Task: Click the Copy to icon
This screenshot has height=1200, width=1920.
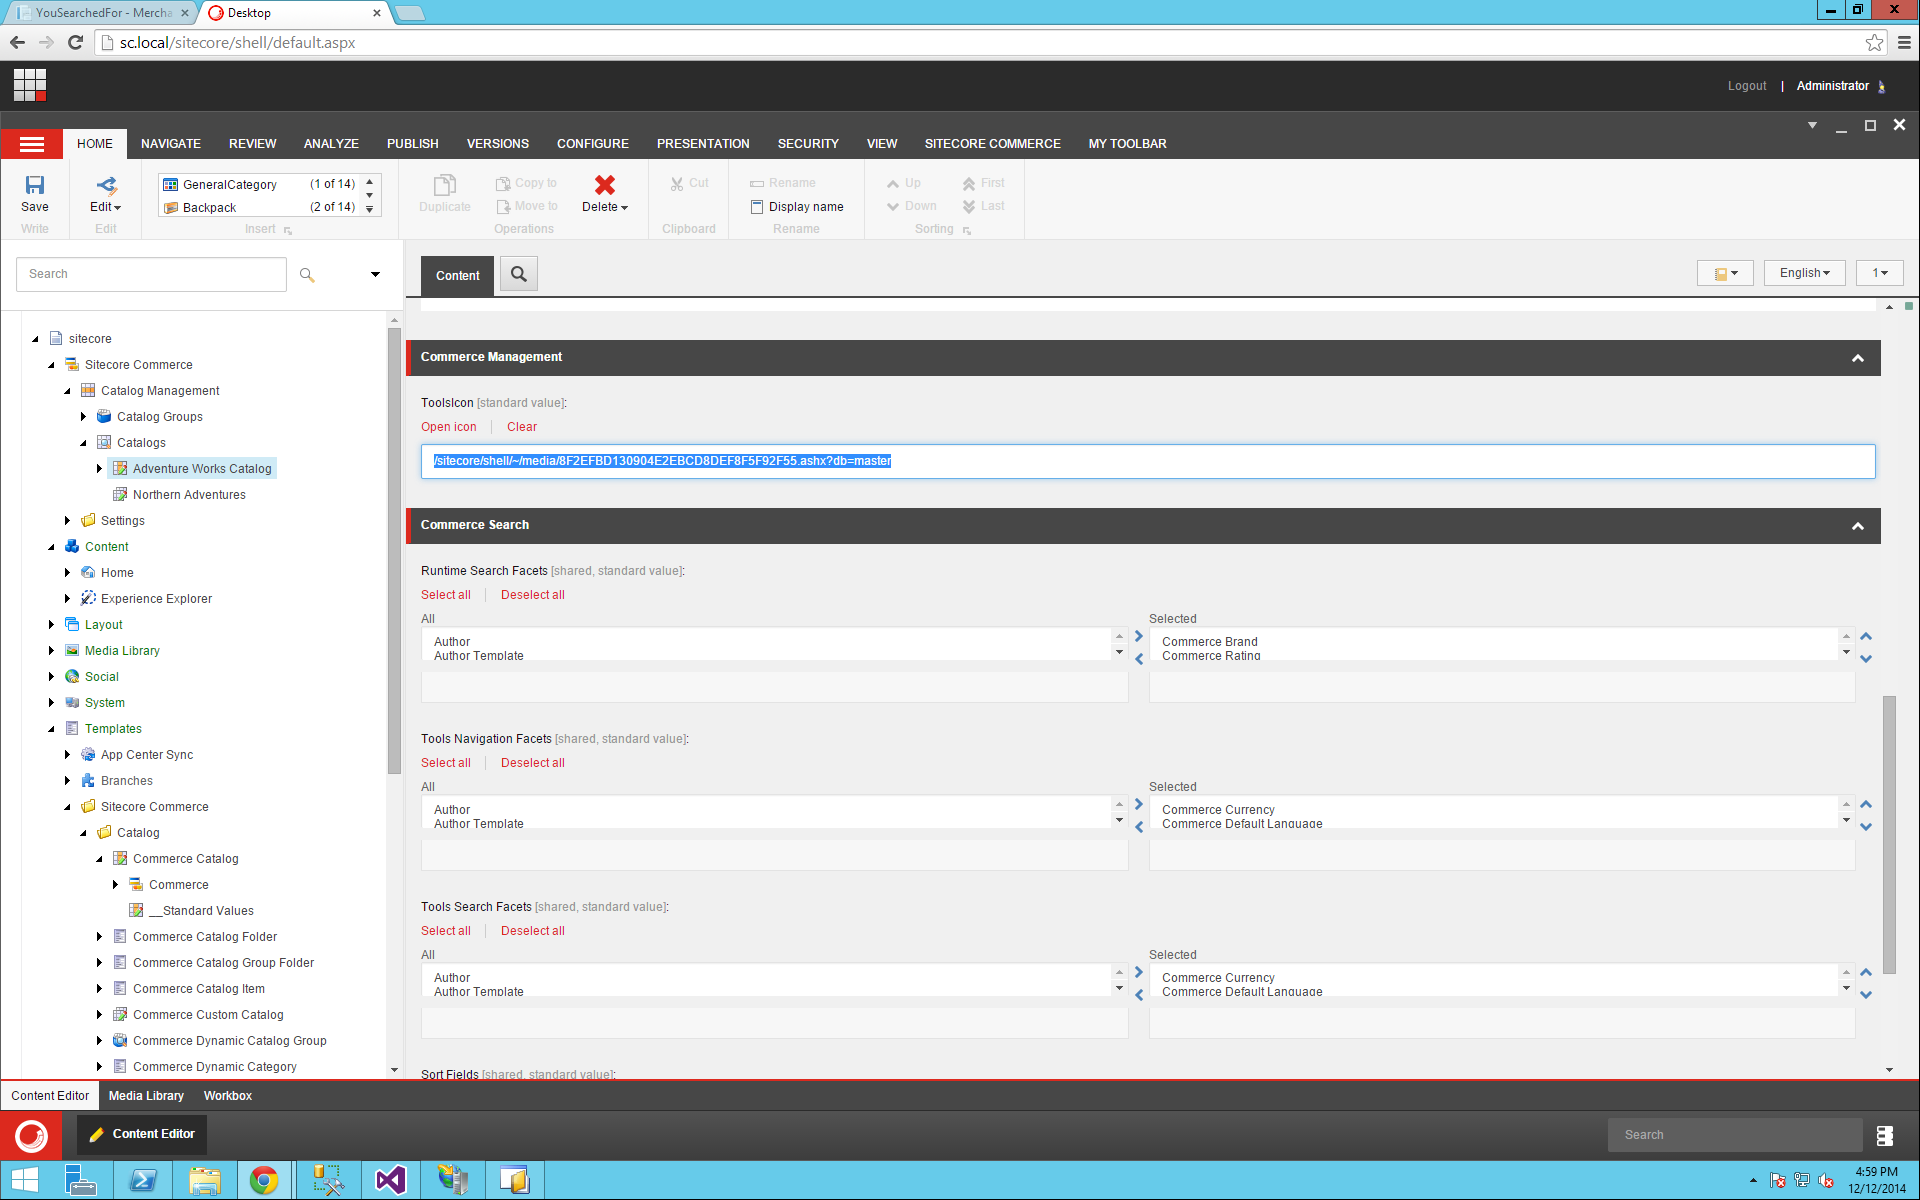Action: [x=503, y=182]
